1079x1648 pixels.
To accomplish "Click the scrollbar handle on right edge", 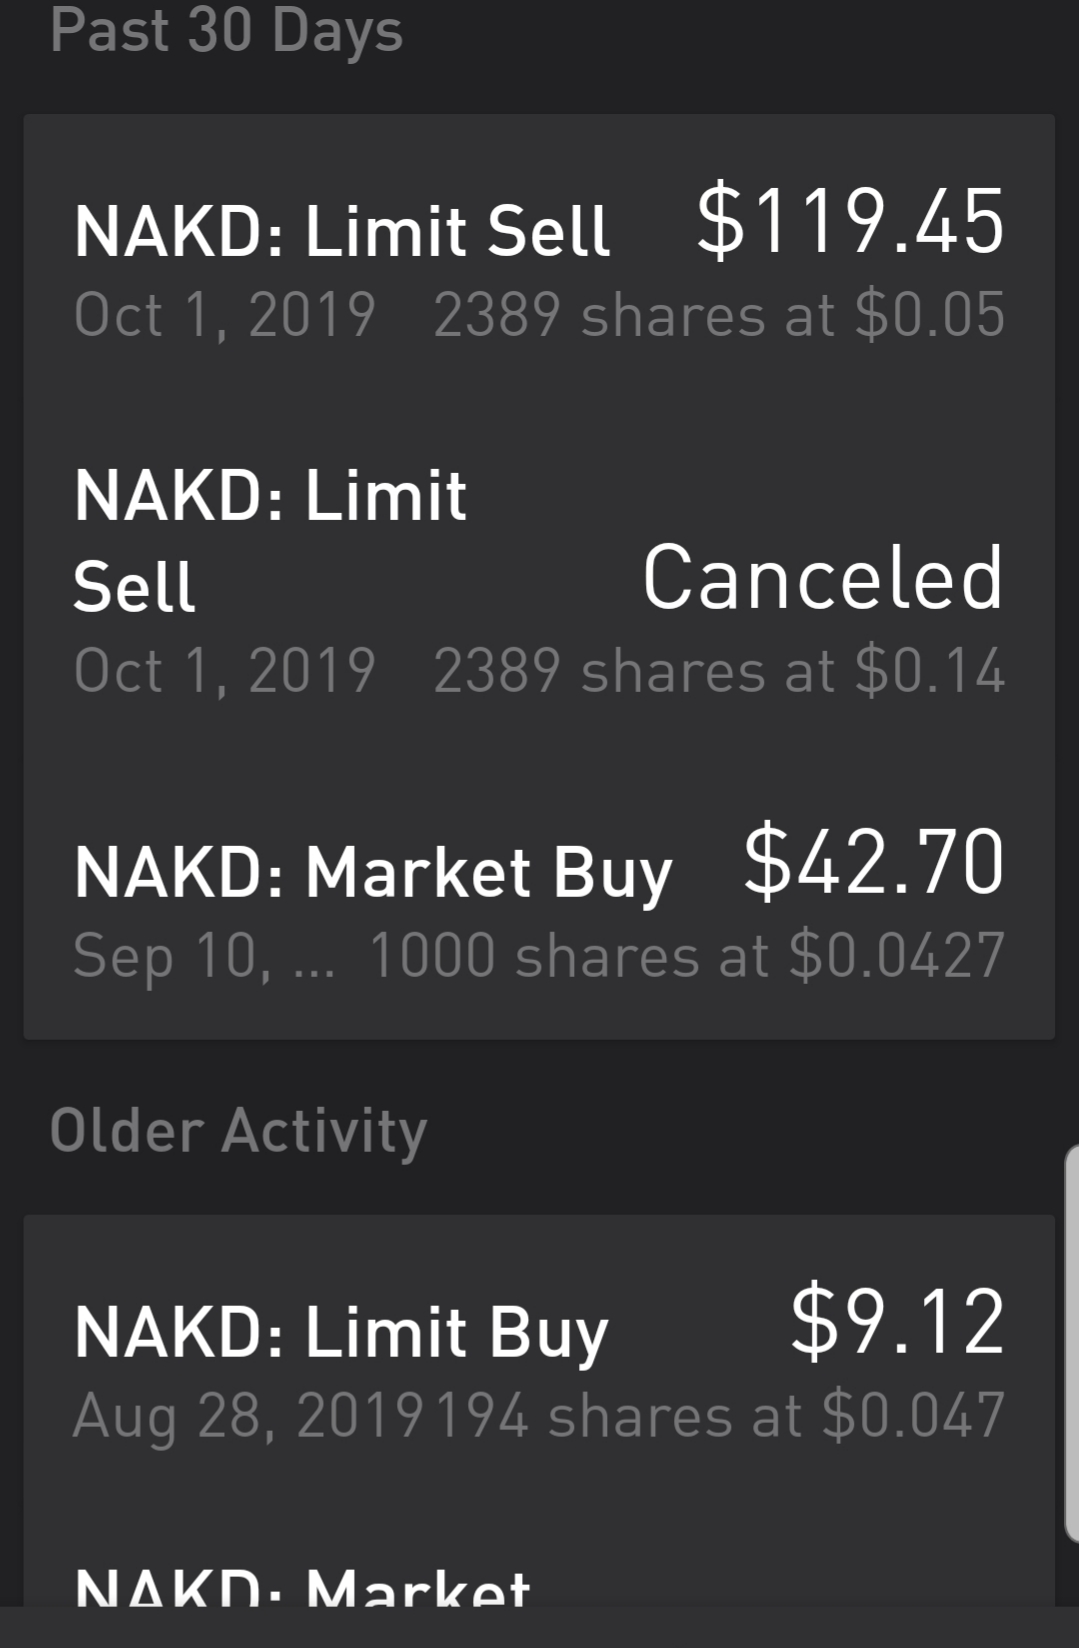I will [1071, 1340].
